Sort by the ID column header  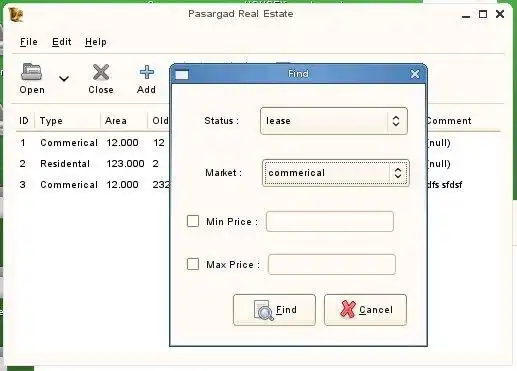(24, 121)
